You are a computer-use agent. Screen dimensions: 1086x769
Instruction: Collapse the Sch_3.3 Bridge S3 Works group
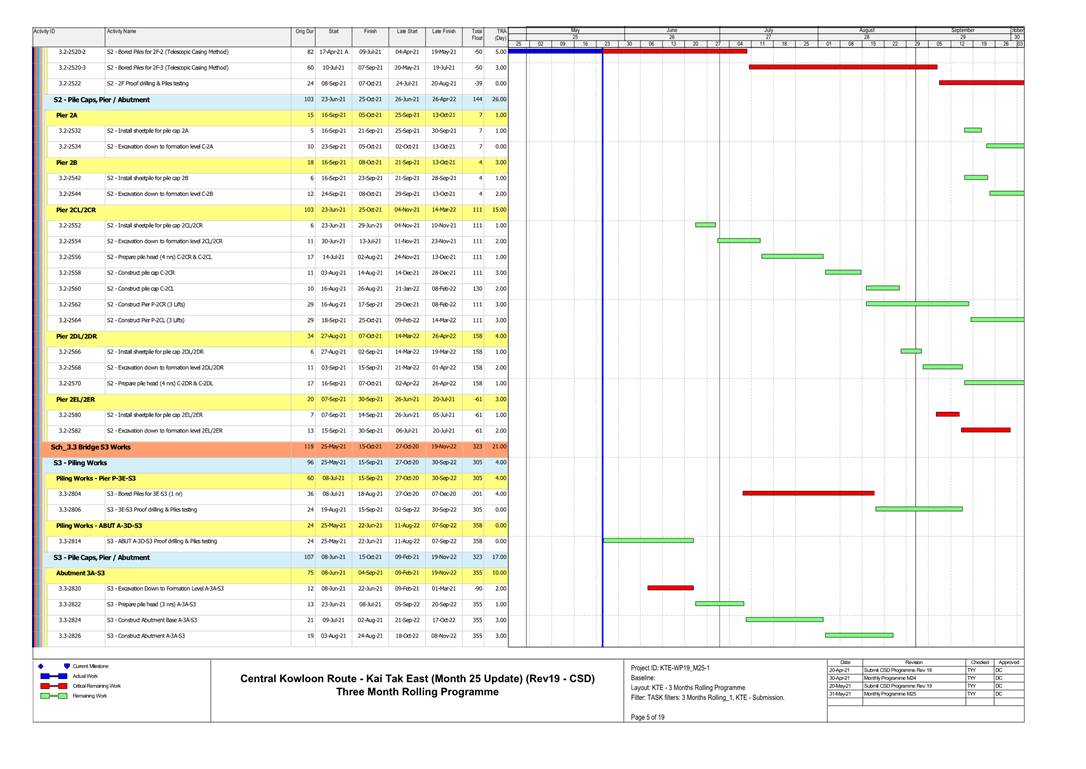click(x=90, y=447)
